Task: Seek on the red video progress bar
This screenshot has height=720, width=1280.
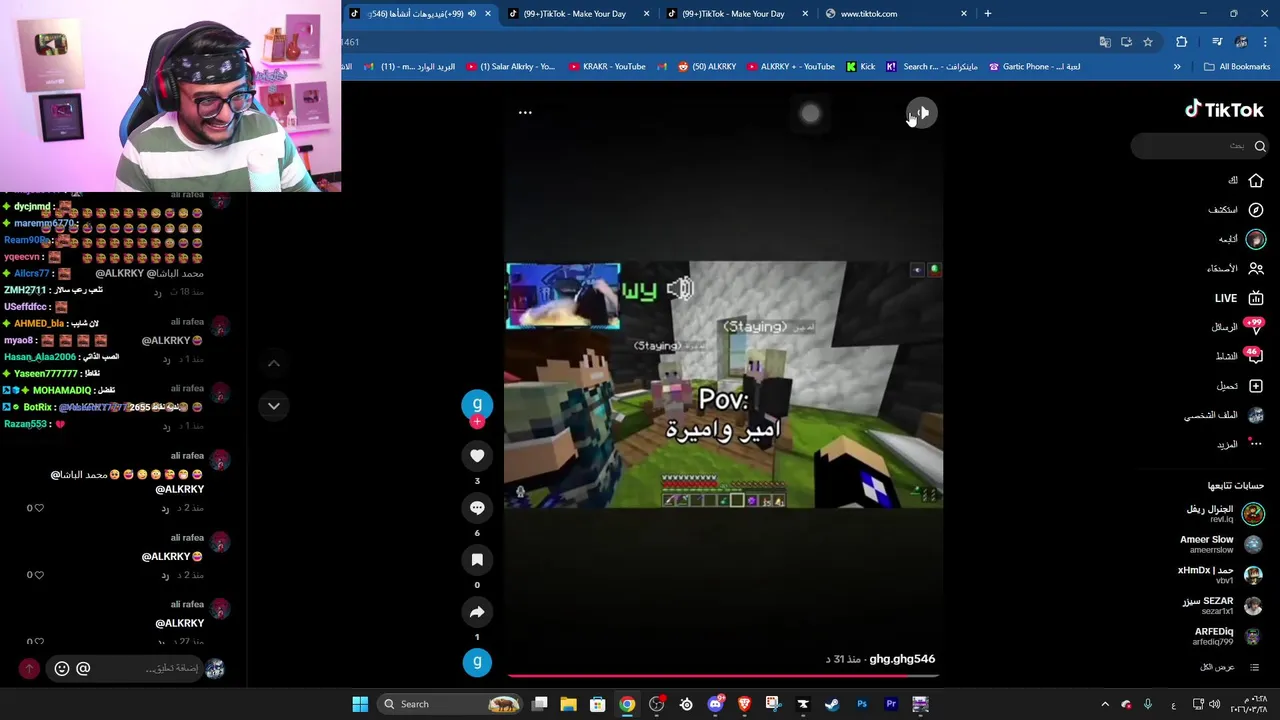Action: pos(723,675)
